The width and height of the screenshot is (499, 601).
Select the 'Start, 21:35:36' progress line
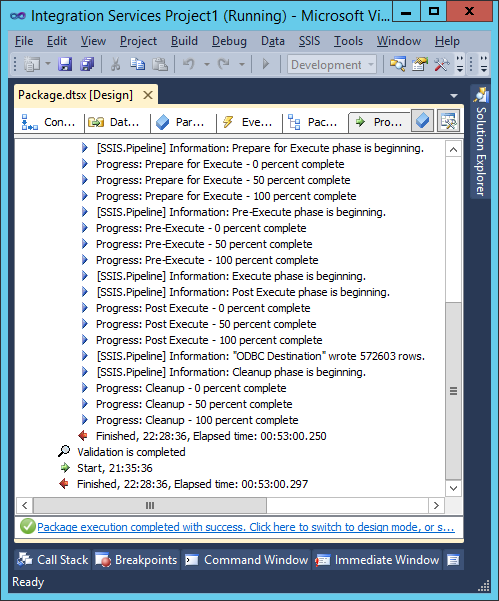115,468
